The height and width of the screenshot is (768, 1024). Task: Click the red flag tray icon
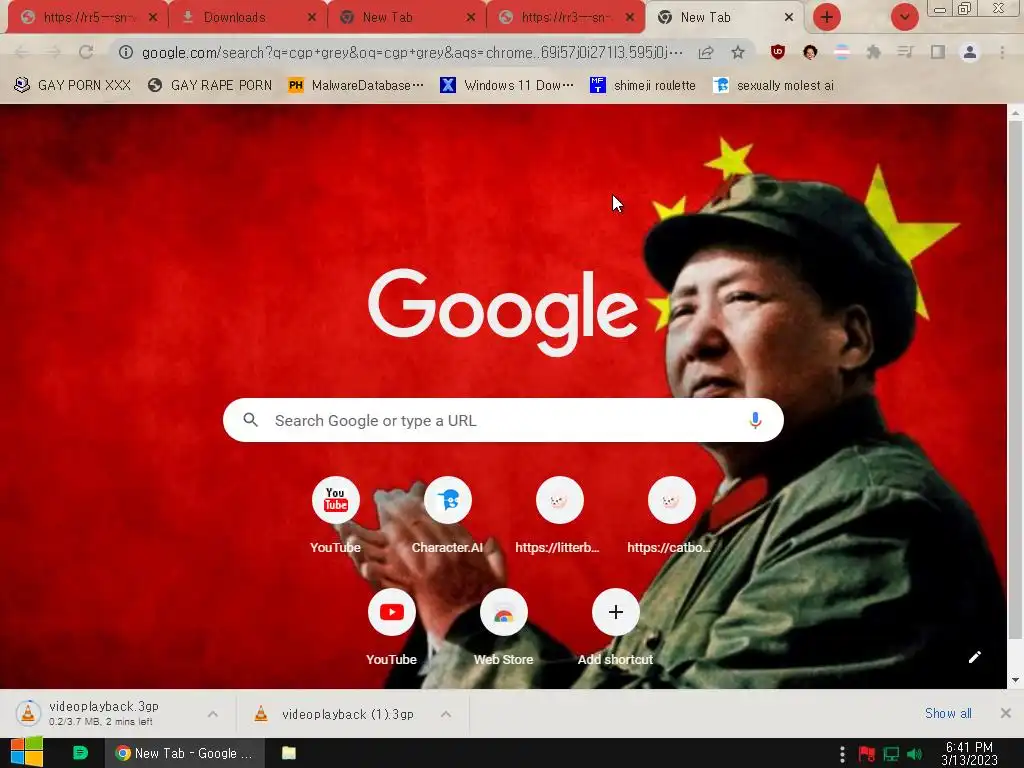[867, 754]
